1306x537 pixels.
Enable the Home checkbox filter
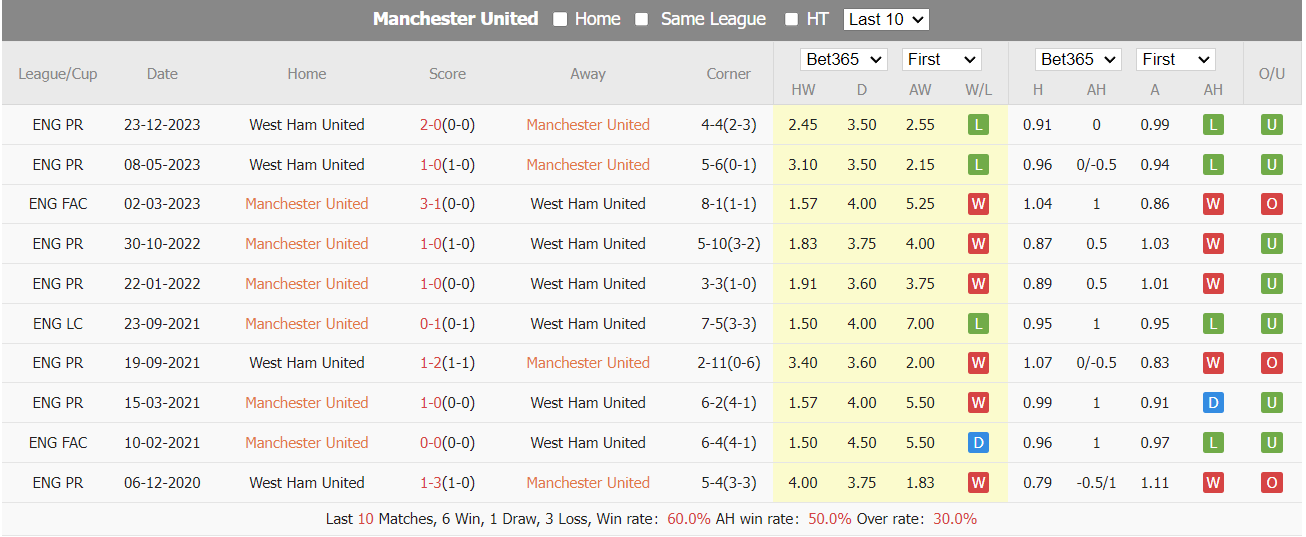tap(560, 19)
